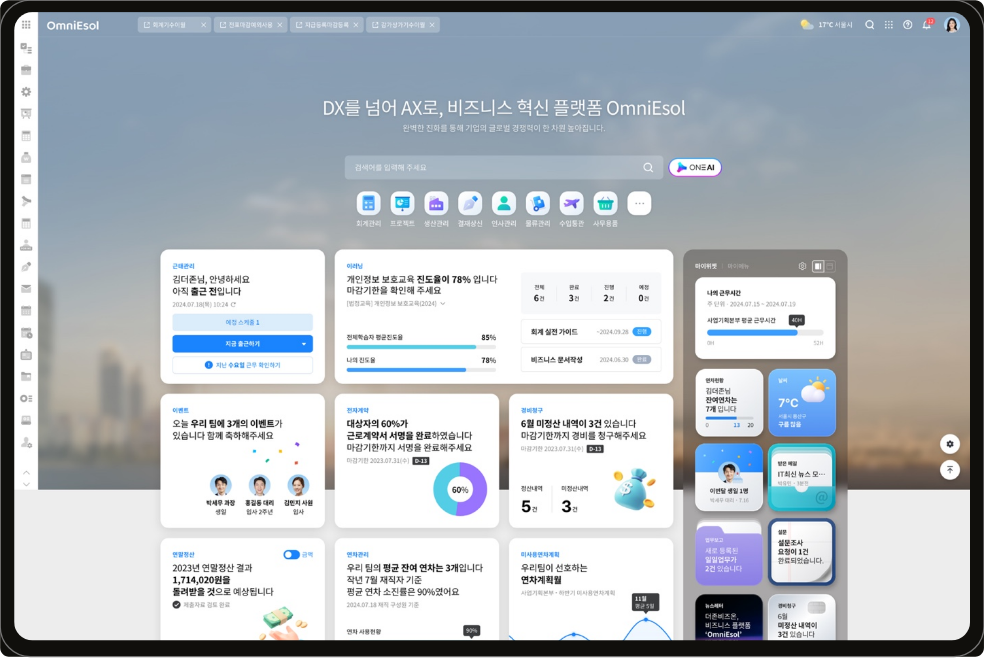Launch the 프로젝트 presentation app icon
985x671 pixels.
pyautogui.click(x=403, y=204)
